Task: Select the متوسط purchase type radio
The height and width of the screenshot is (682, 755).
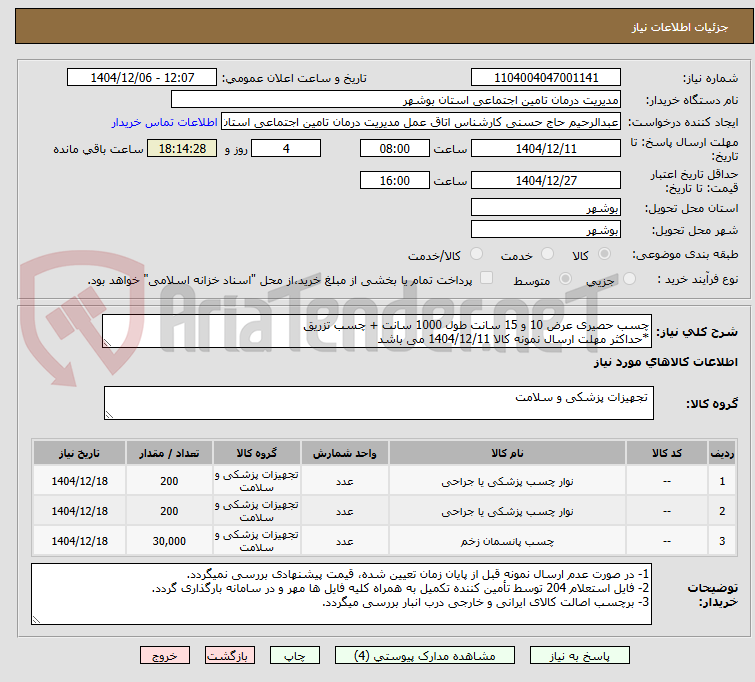Action: tap(565, 278)
